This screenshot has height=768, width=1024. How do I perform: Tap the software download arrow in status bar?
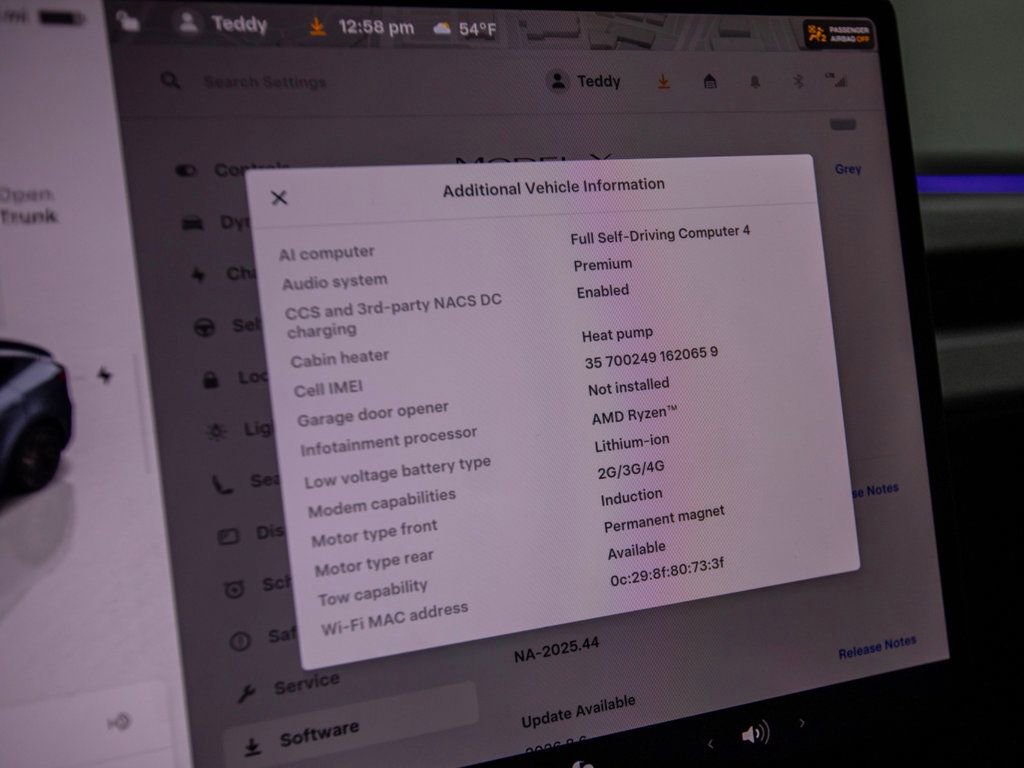(x=317, y=27)
